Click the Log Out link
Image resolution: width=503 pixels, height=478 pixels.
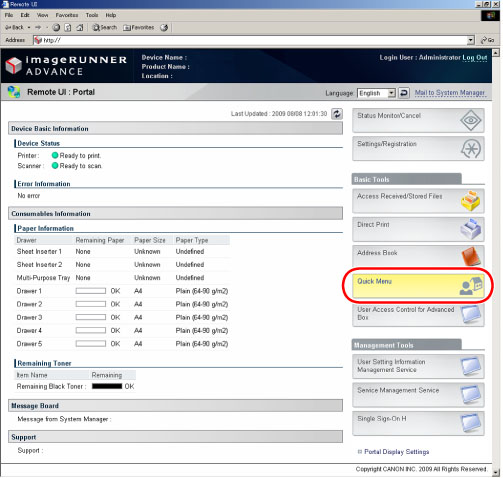click(x=474, y=58)
